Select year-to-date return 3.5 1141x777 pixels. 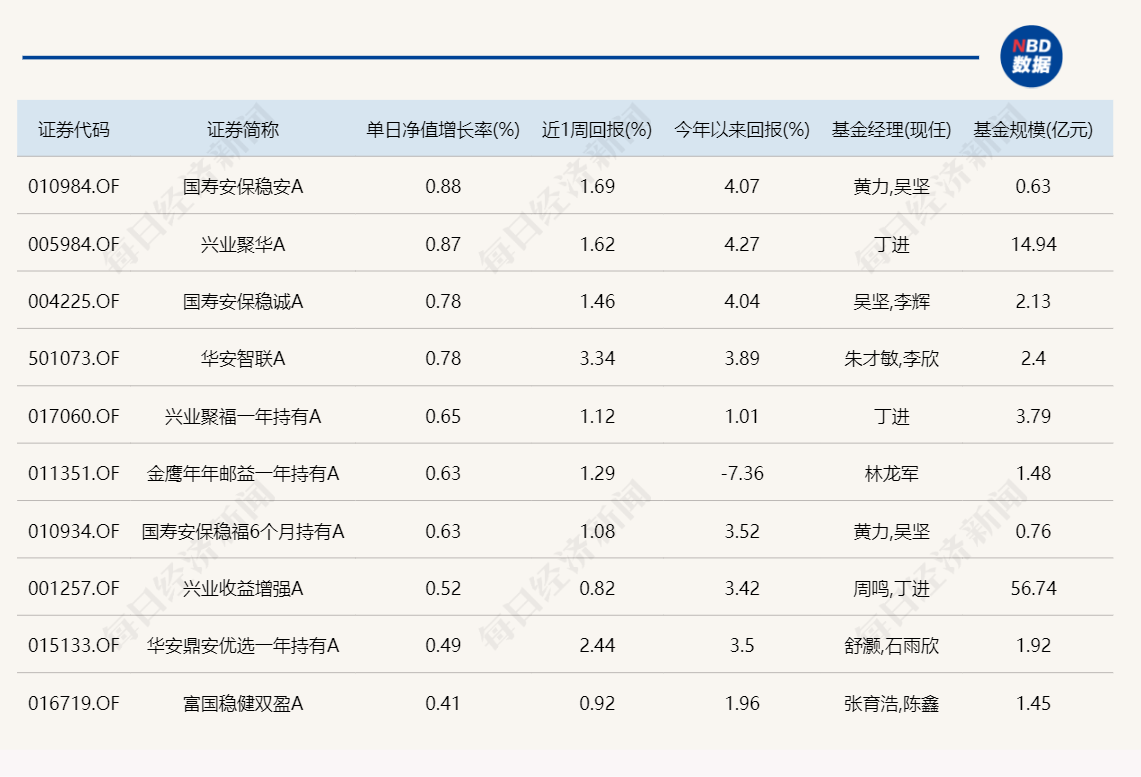tap(742, 645)
